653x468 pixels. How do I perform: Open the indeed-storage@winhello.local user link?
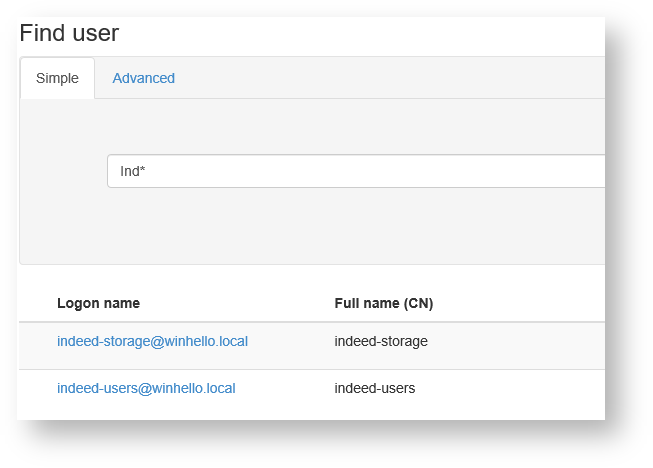(x=152, y=341)
